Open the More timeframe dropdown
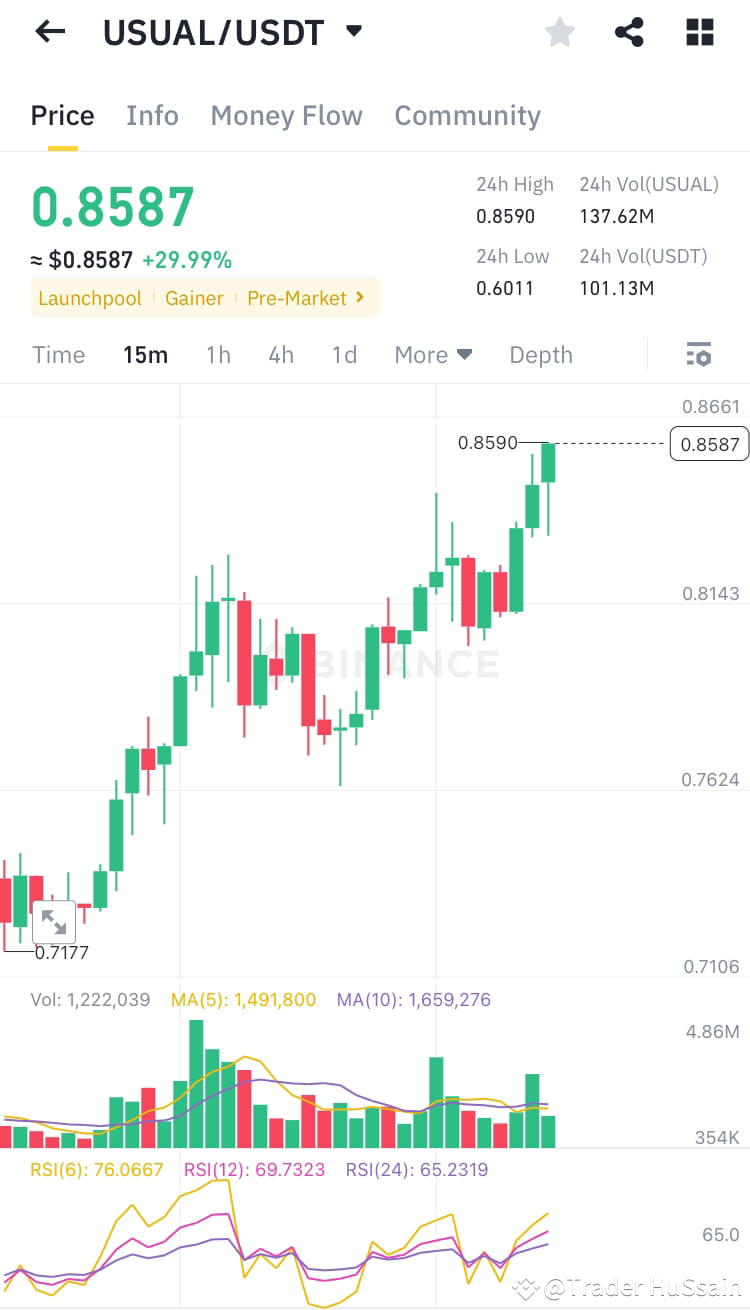This screenshot has width=750, height=1310. pos(432,354)
